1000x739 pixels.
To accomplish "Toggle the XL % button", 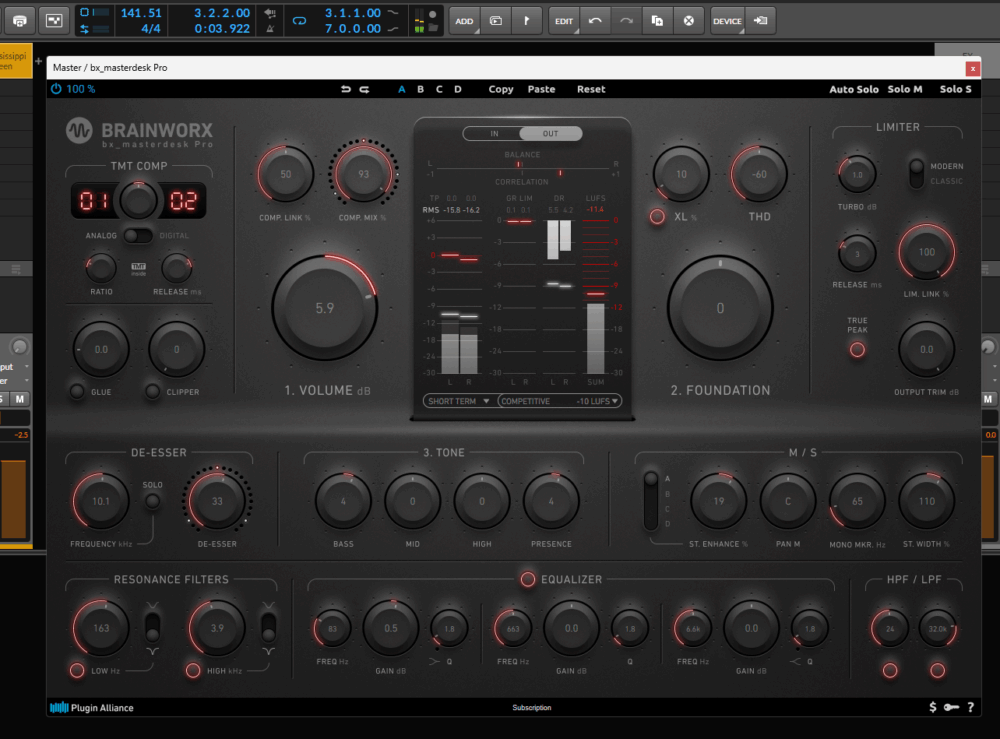I will pyautogui.click(x=657, y=217).
